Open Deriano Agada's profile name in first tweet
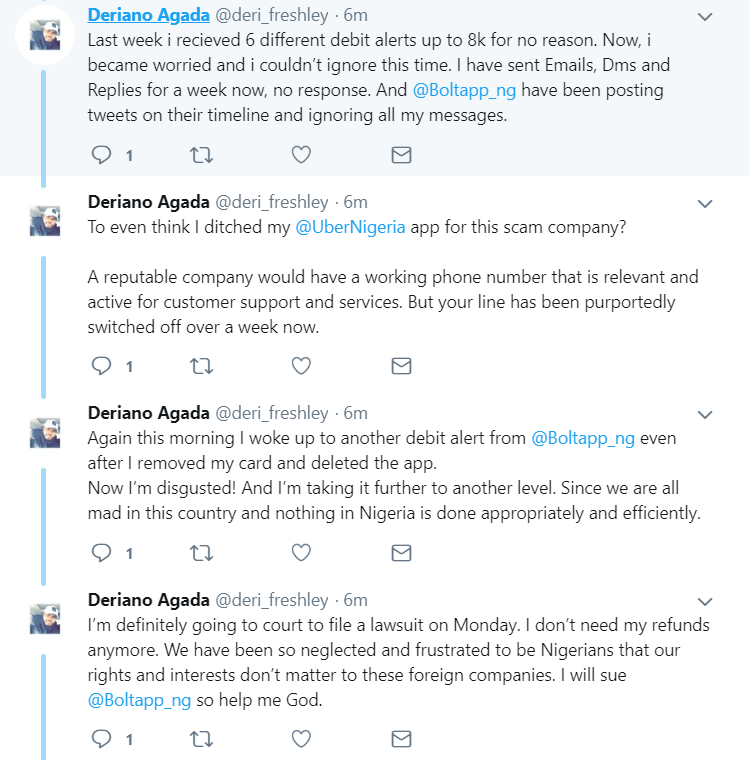This screenshot has height=760, width=749. pos(148,16)
